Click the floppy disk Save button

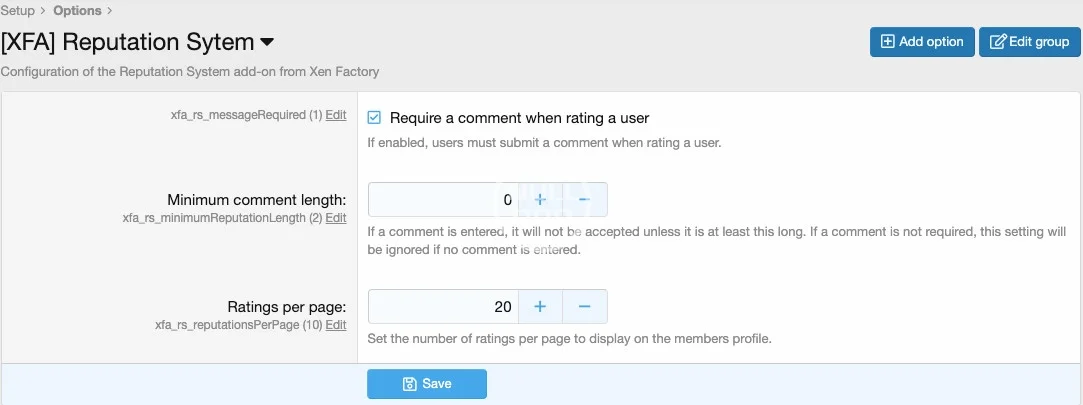click(x=427, y=384)
